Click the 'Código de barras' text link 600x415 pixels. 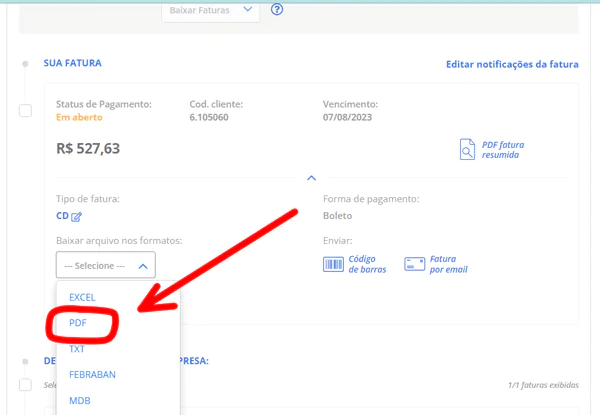pyautogui.click(x=368, y=264)
